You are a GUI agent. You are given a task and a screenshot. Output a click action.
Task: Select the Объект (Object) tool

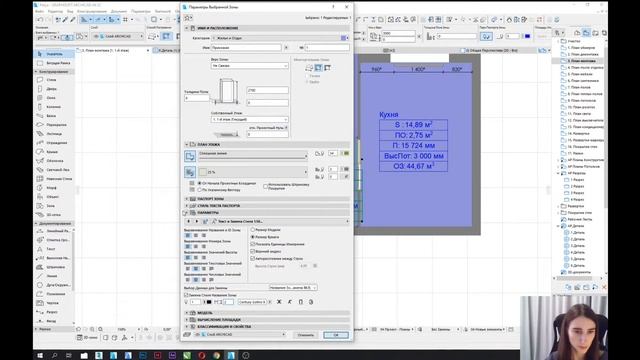[x=54, y=197]
